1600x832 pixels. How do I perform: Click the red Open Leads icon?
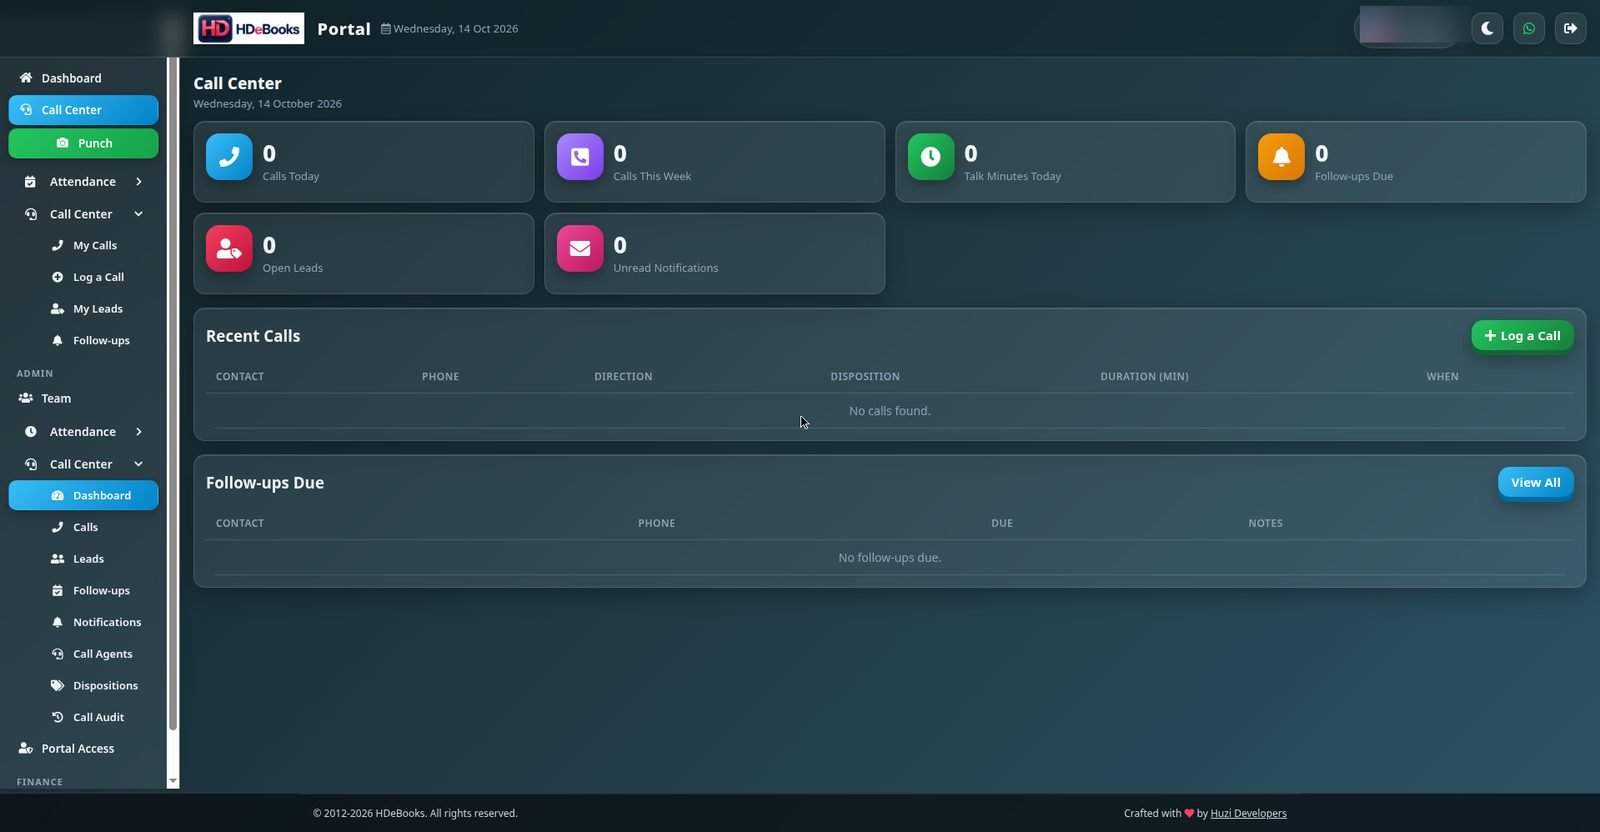pyautogui.click(x=229, y=248)
